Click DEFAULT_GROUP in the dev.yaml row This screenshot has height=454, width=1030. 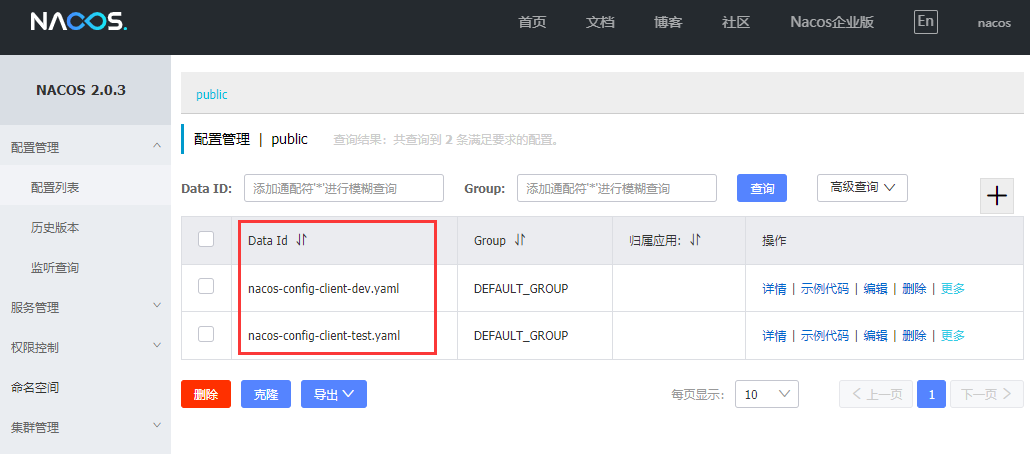pos(521,288)
